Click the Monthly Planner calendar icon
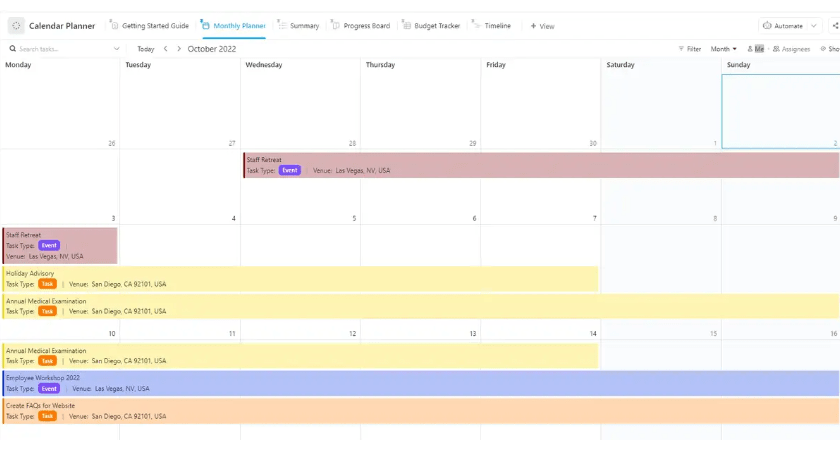This screenshot has height=463, width=840. click(x=205, y=25)
